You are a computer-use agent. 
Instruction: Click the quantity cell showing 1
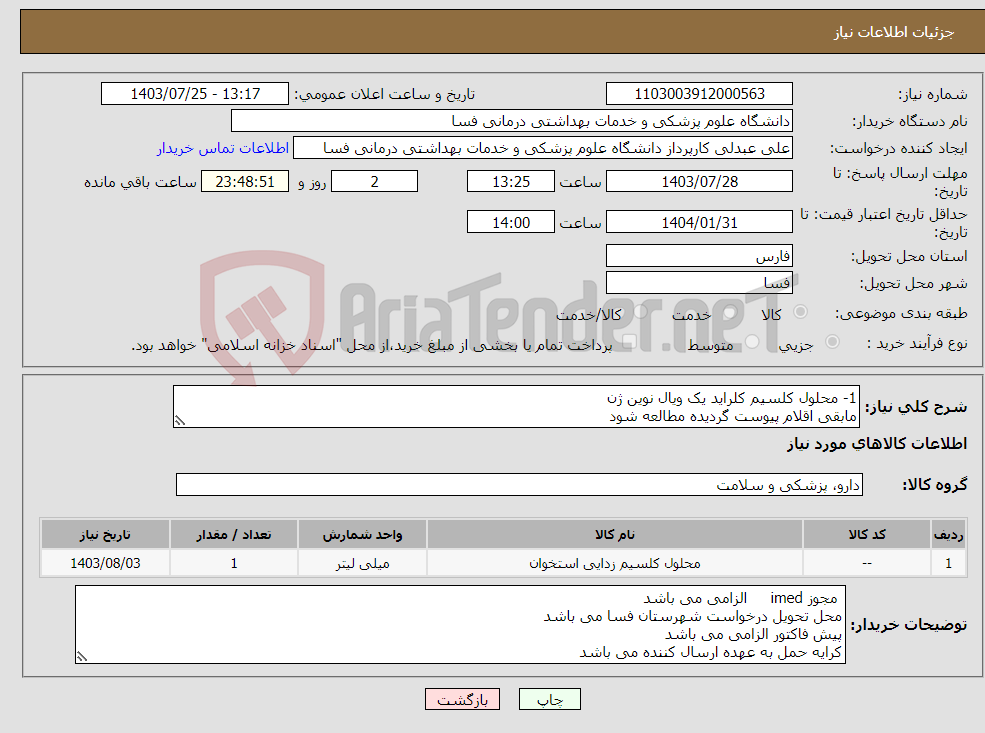tap(234, 563)
